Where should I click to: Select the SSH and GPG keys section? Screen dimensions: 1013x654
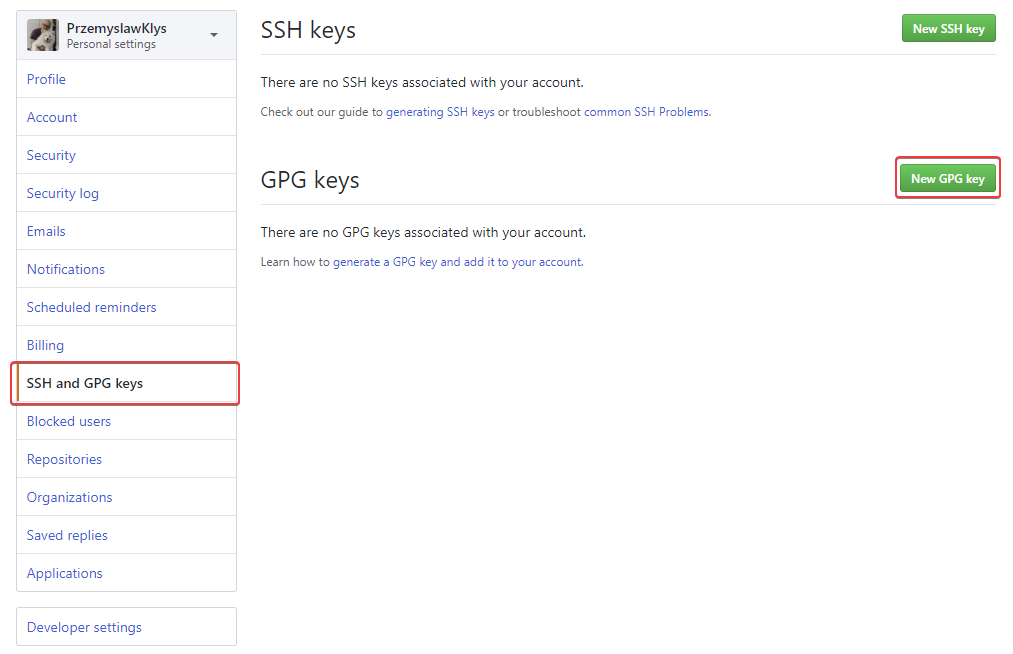pos(85,382)
